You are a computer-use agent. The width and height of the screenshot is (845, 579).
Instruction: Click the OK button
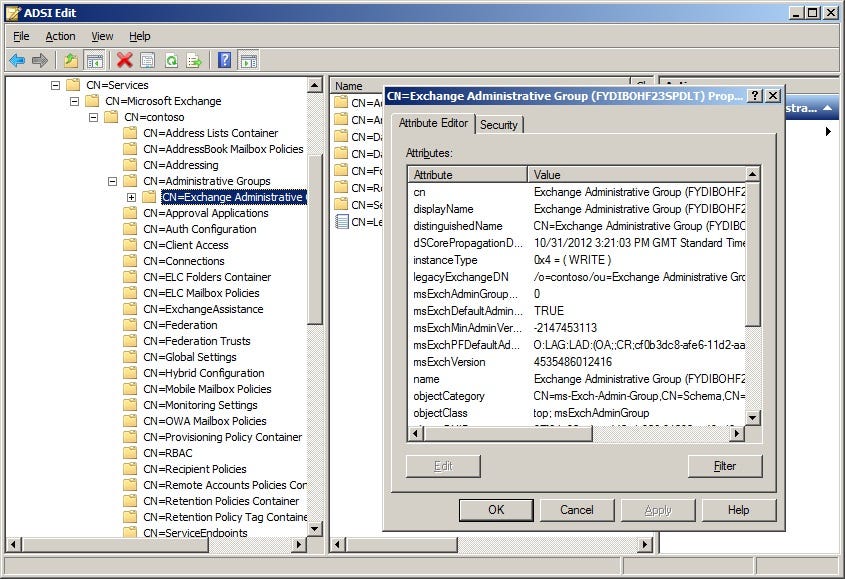[x=495, y=510]
